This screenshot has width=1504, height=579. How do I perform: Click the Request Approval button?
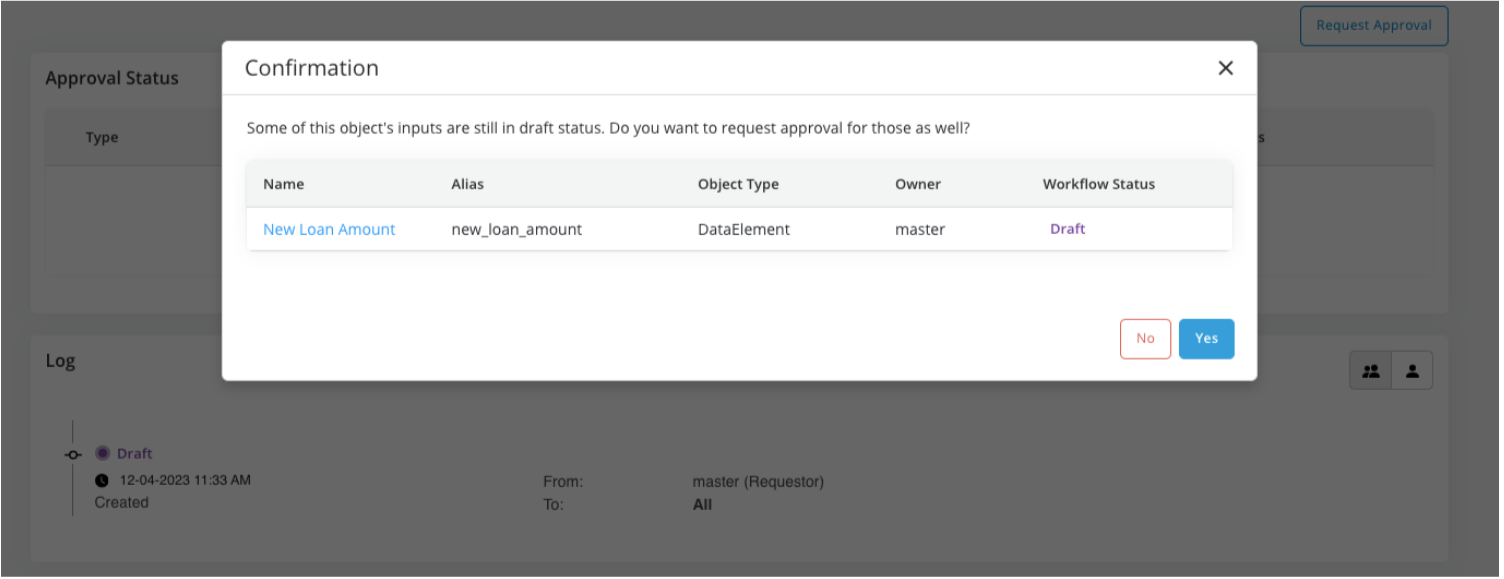coord(1373,26)
